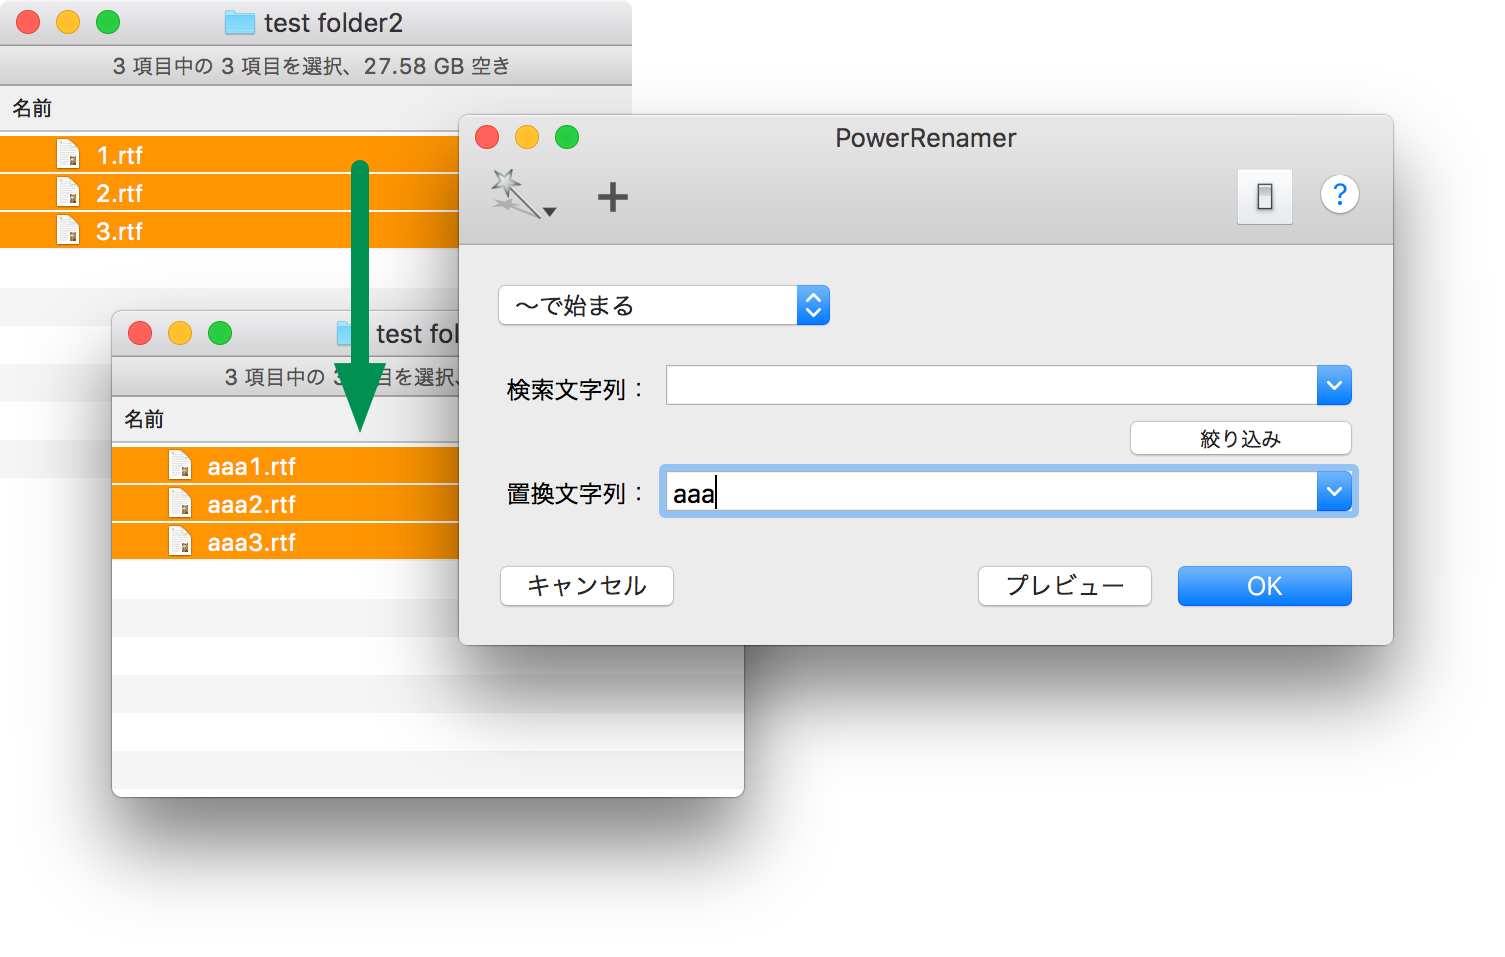Open help with the question mark icon
Image resolution: width=1505 pixels, height=957 pixels.
(1339, 194)
